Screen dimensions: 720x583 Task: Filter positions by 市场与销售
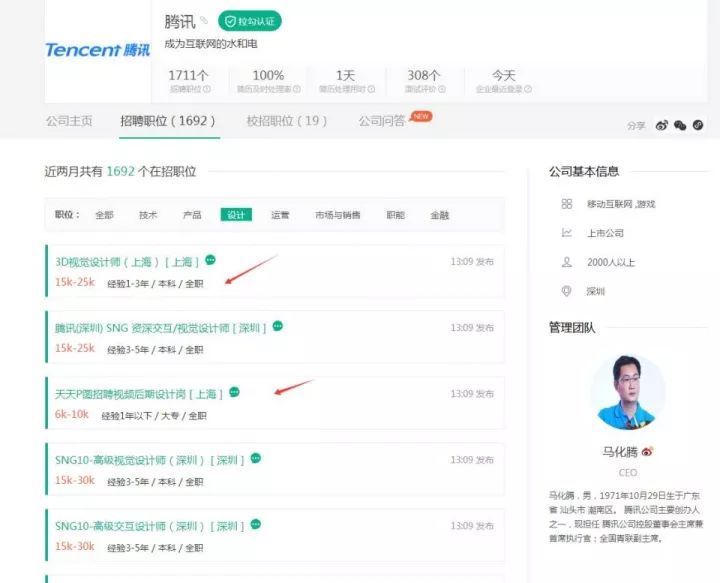point(338,215)
